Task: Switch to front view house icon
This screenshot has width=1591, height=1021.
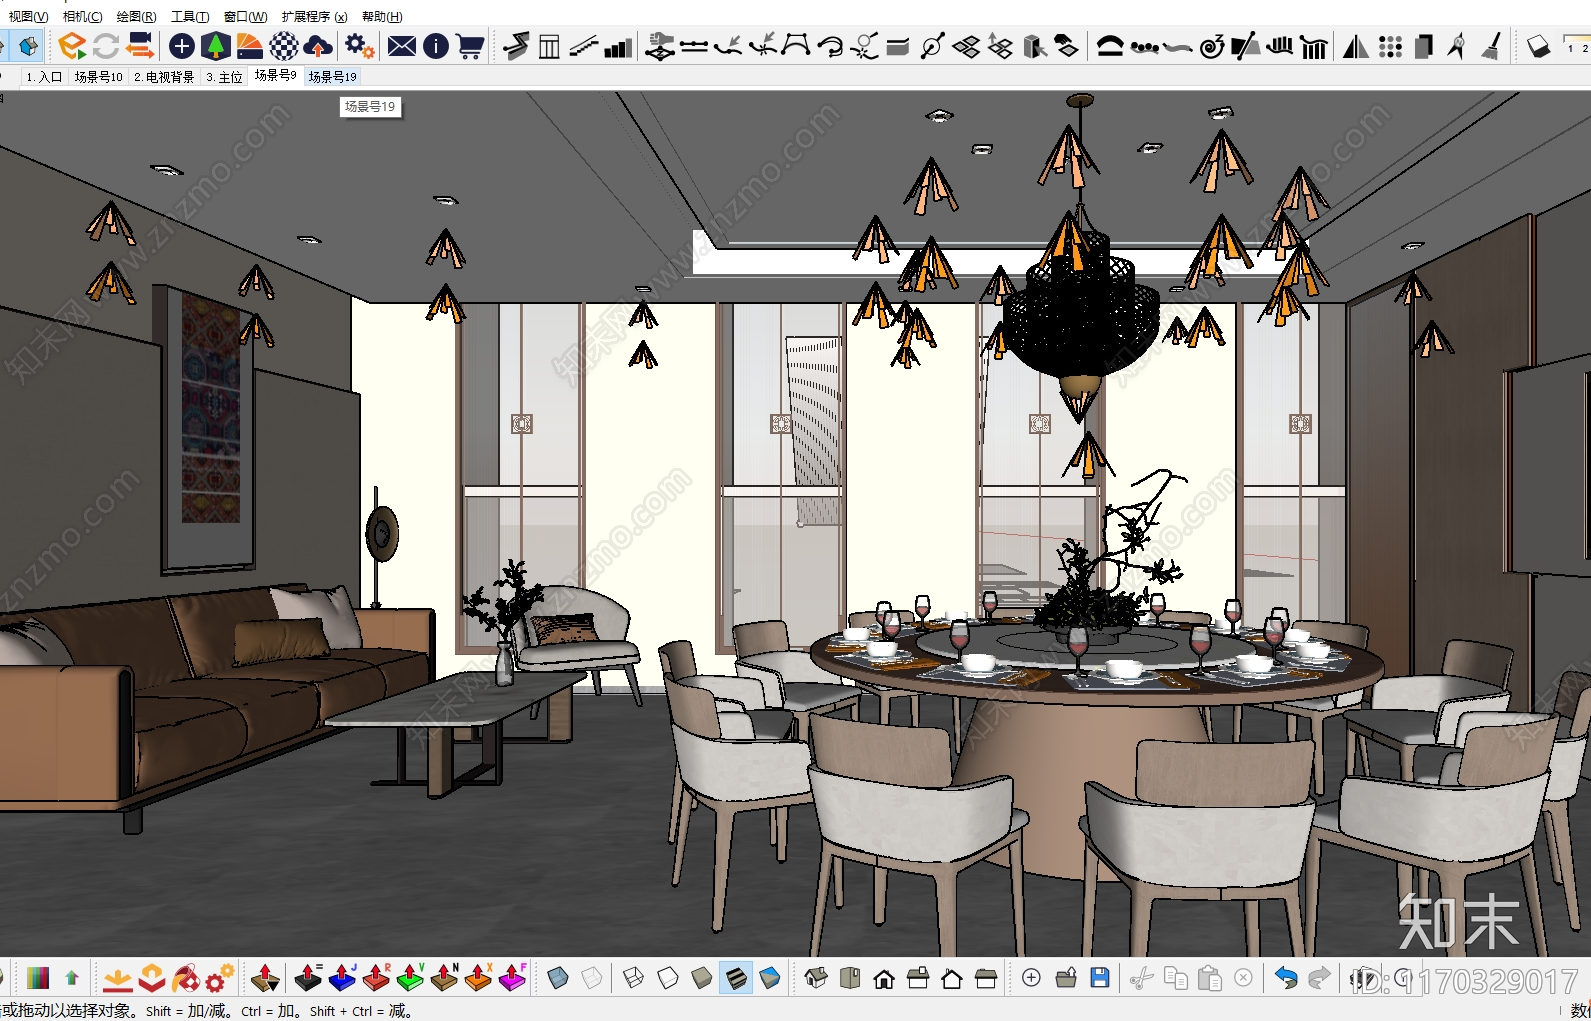Action: (x=884, y=978)
